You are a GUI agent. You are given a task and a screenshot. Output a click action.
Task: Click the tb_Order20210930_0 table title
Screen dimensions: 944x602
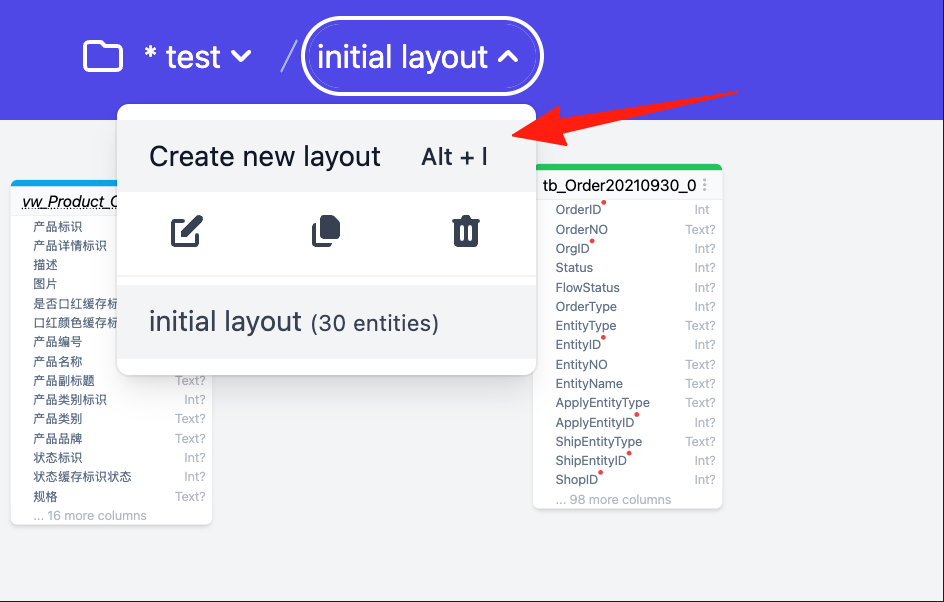[x=620, y=185]
